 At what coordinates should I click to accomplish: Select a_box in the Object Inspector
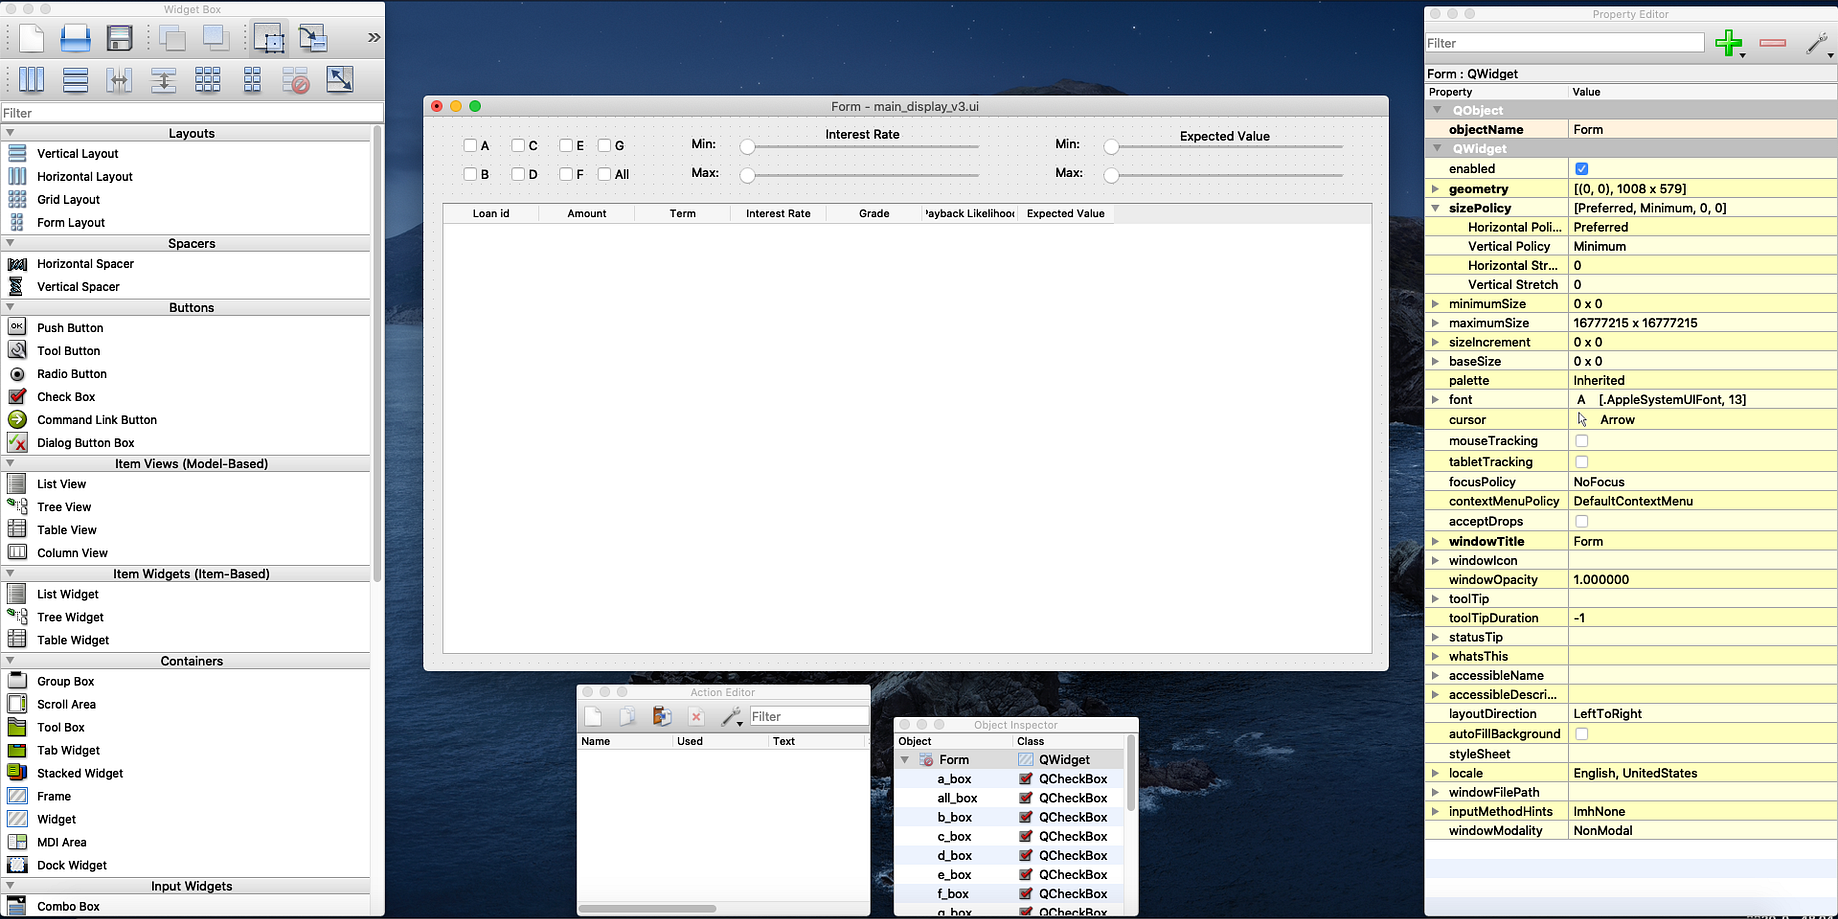tap(953, 778)
